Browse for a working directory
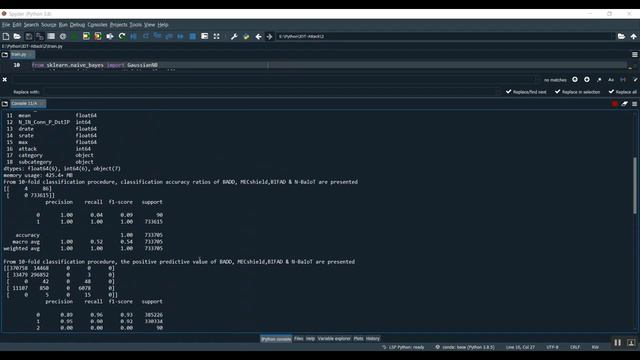The width and height of the screenshot is (640, 360). [x=621, y=36]
